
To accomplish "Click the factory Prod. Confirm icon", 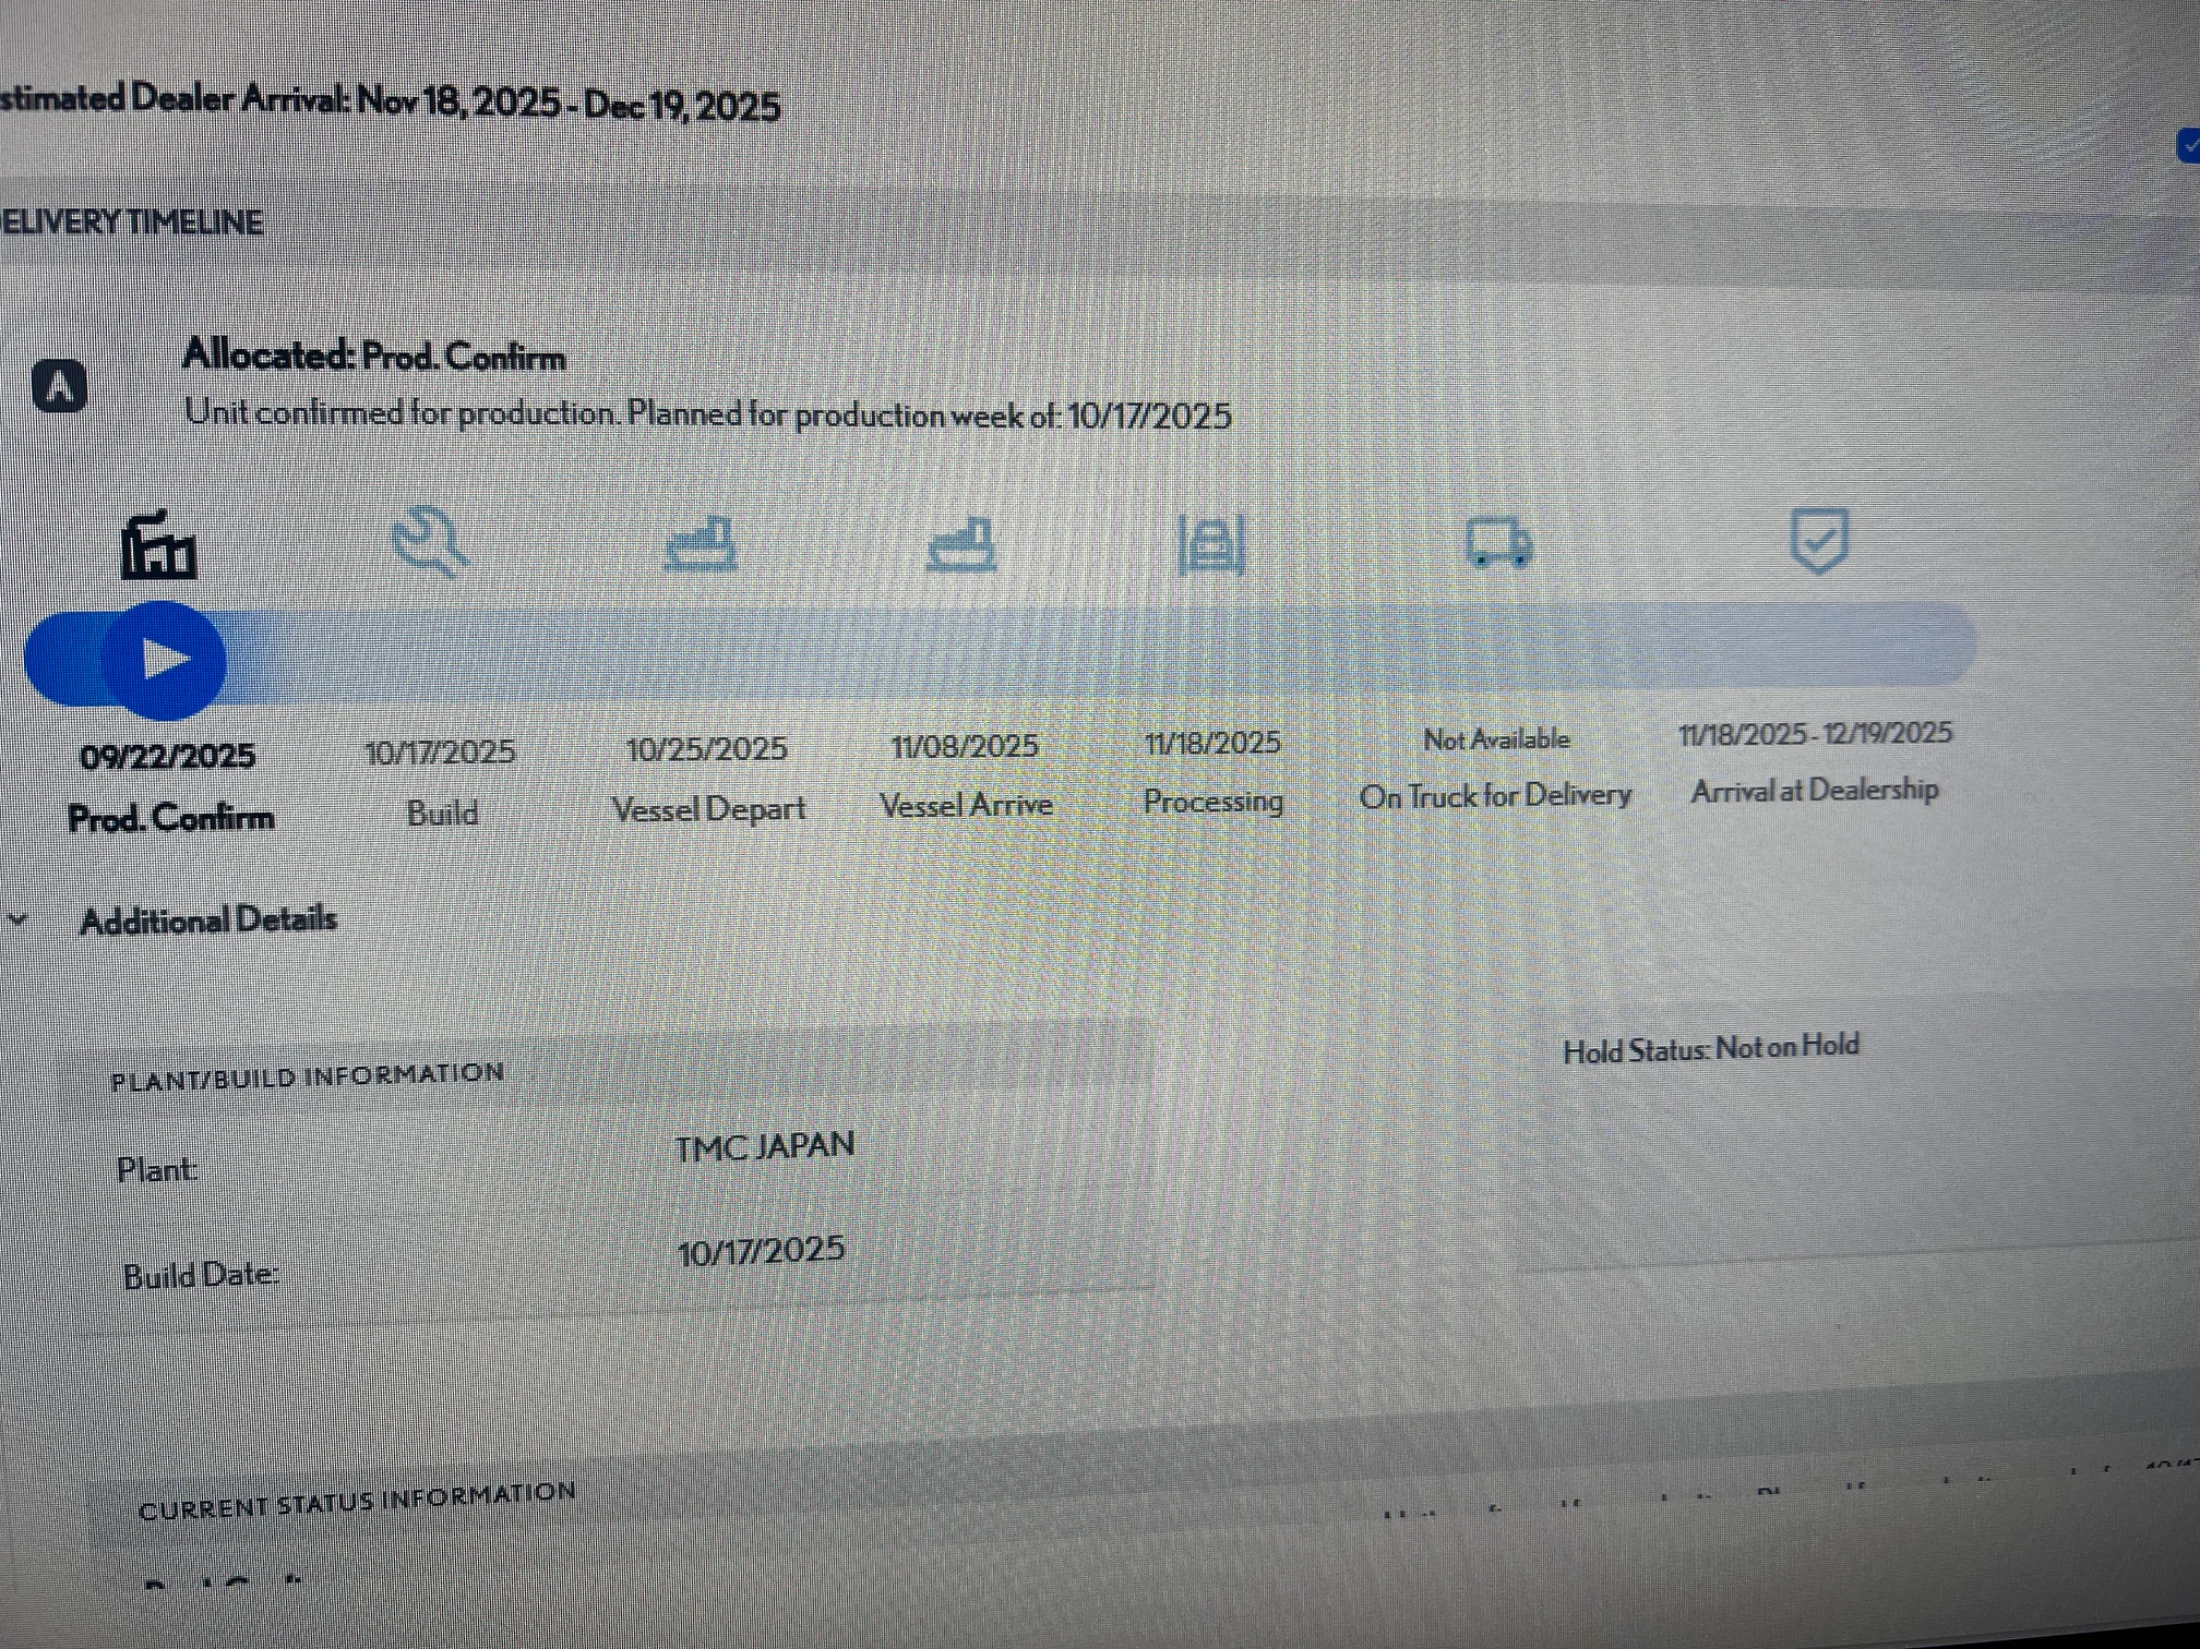I will click(158, 547).
